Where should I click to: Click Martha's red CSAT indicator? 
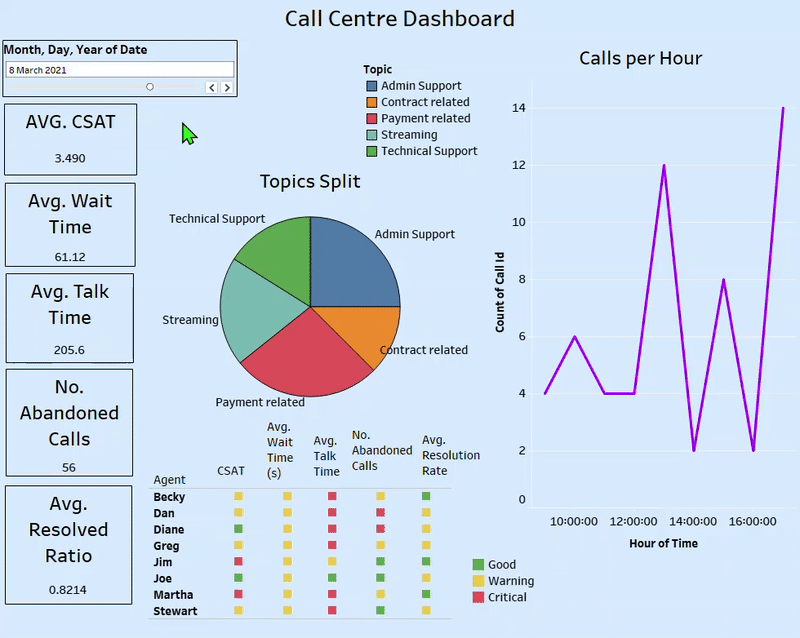click(x=238, y=594)
